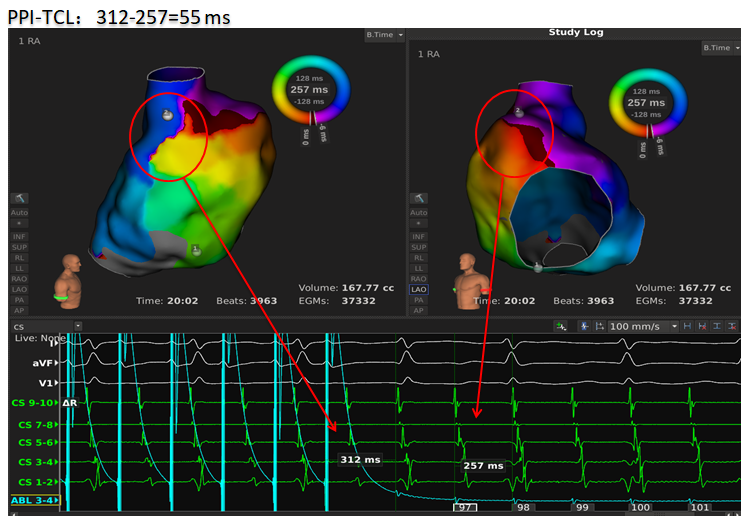Open the B.Time dropdown in right map

[x=718, y=47]
